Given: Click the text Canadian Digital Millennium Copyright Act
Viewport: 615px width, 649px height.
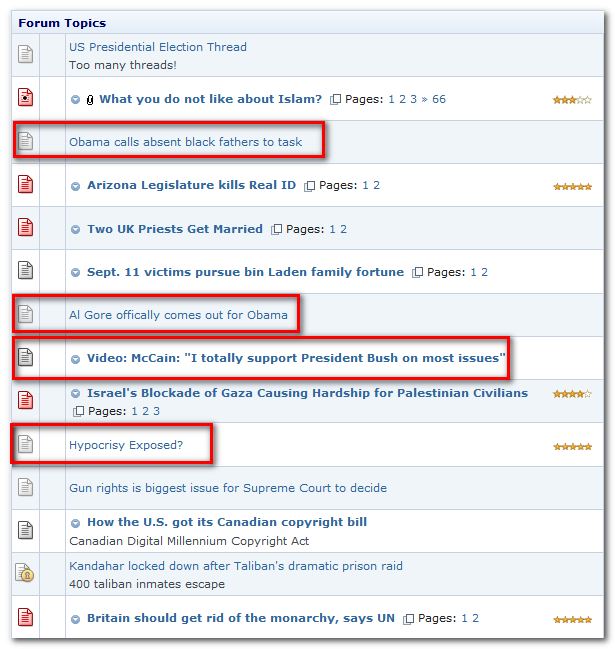Looking at the screenshot, I should 189,541.
